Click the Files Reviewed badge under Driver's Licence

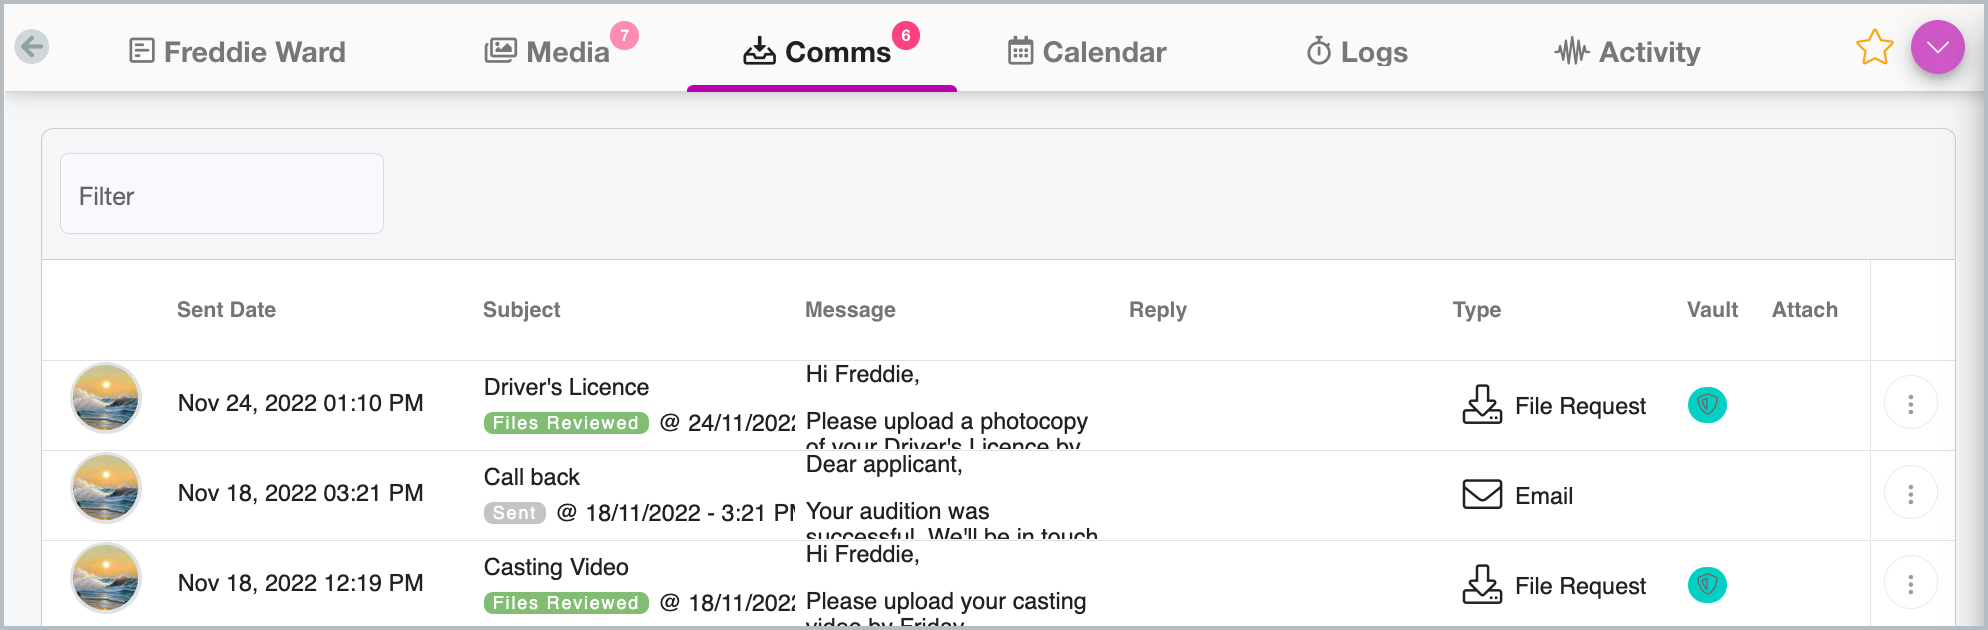coord(566,423)
